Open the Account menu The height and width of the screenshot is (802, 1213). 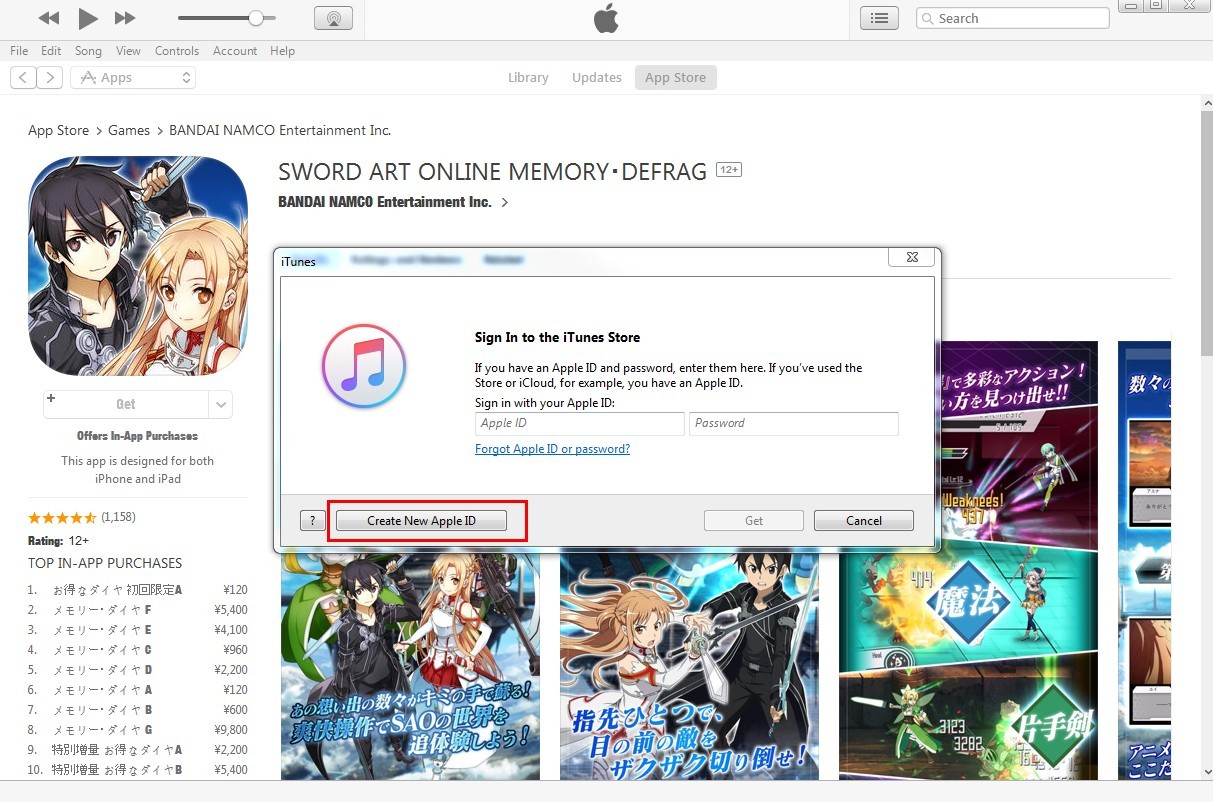coord(235,51)
